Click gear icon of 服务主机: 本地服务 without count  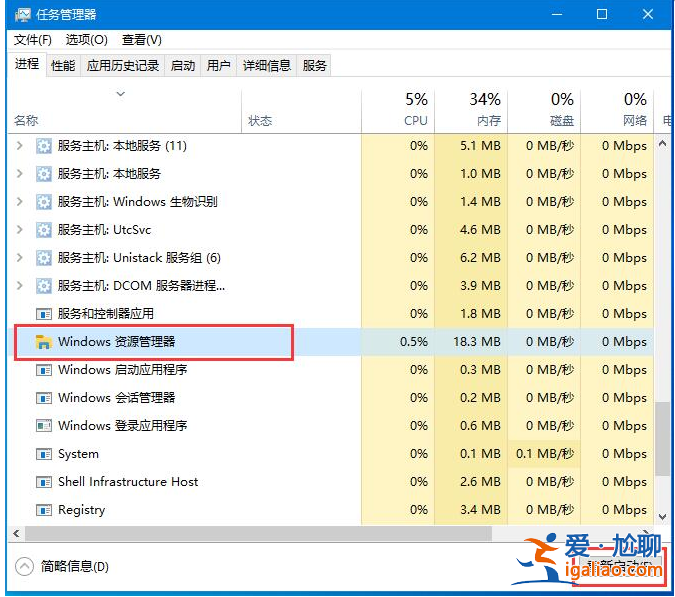pos(43,174)
